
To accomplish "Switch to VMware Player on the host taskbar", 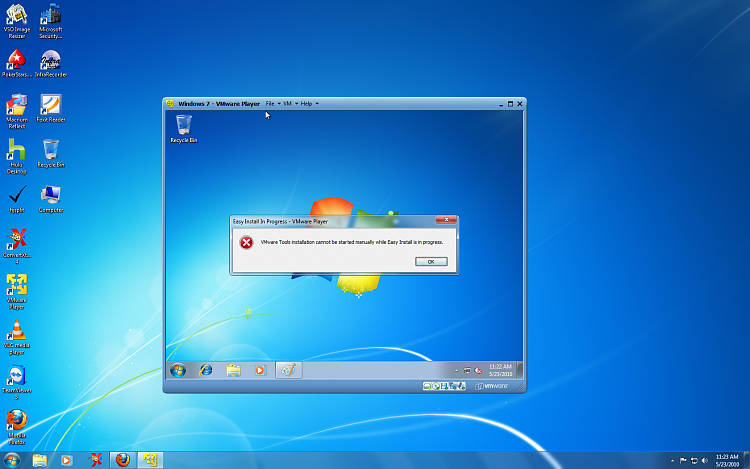I will point(150,460).
